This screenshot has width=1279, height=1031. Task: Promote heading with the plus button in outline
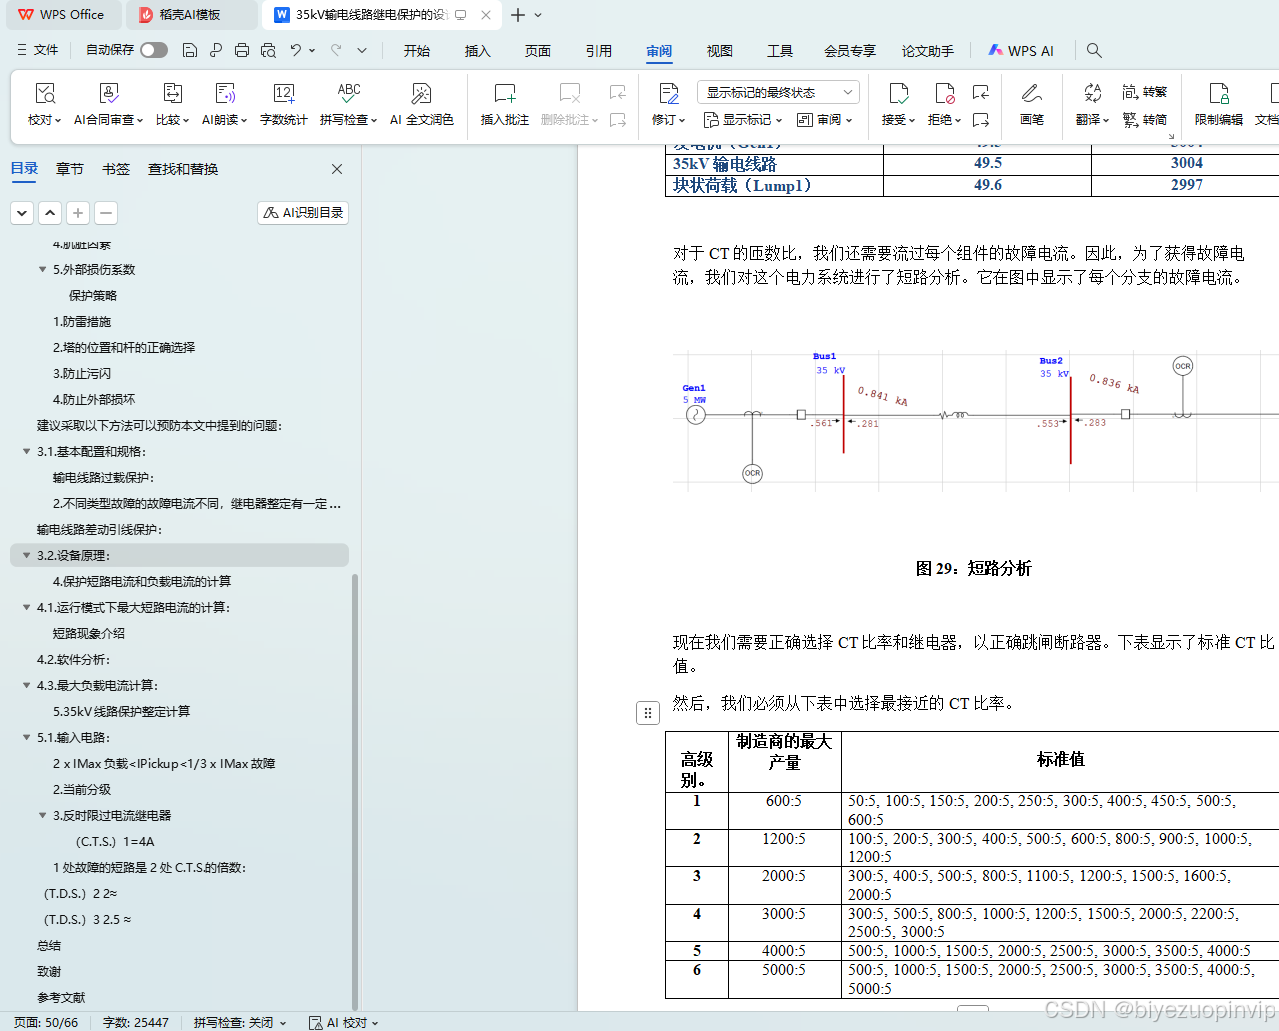[78, 212]
